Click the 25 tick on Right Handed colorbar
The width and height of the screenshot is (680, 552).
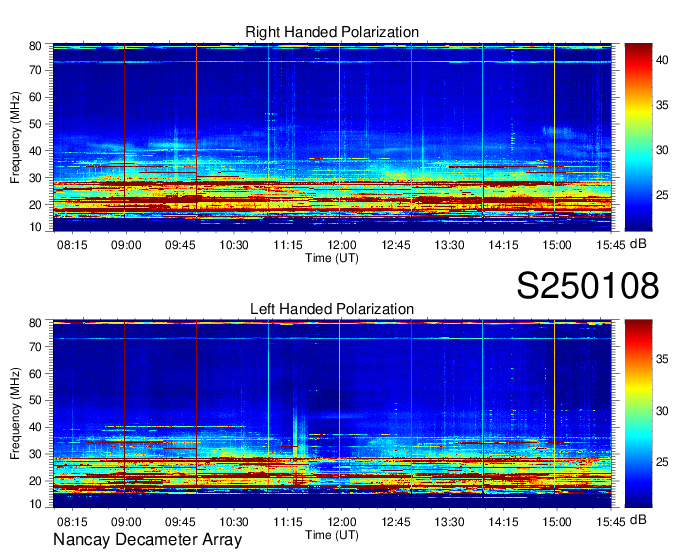tap(662, 195)
